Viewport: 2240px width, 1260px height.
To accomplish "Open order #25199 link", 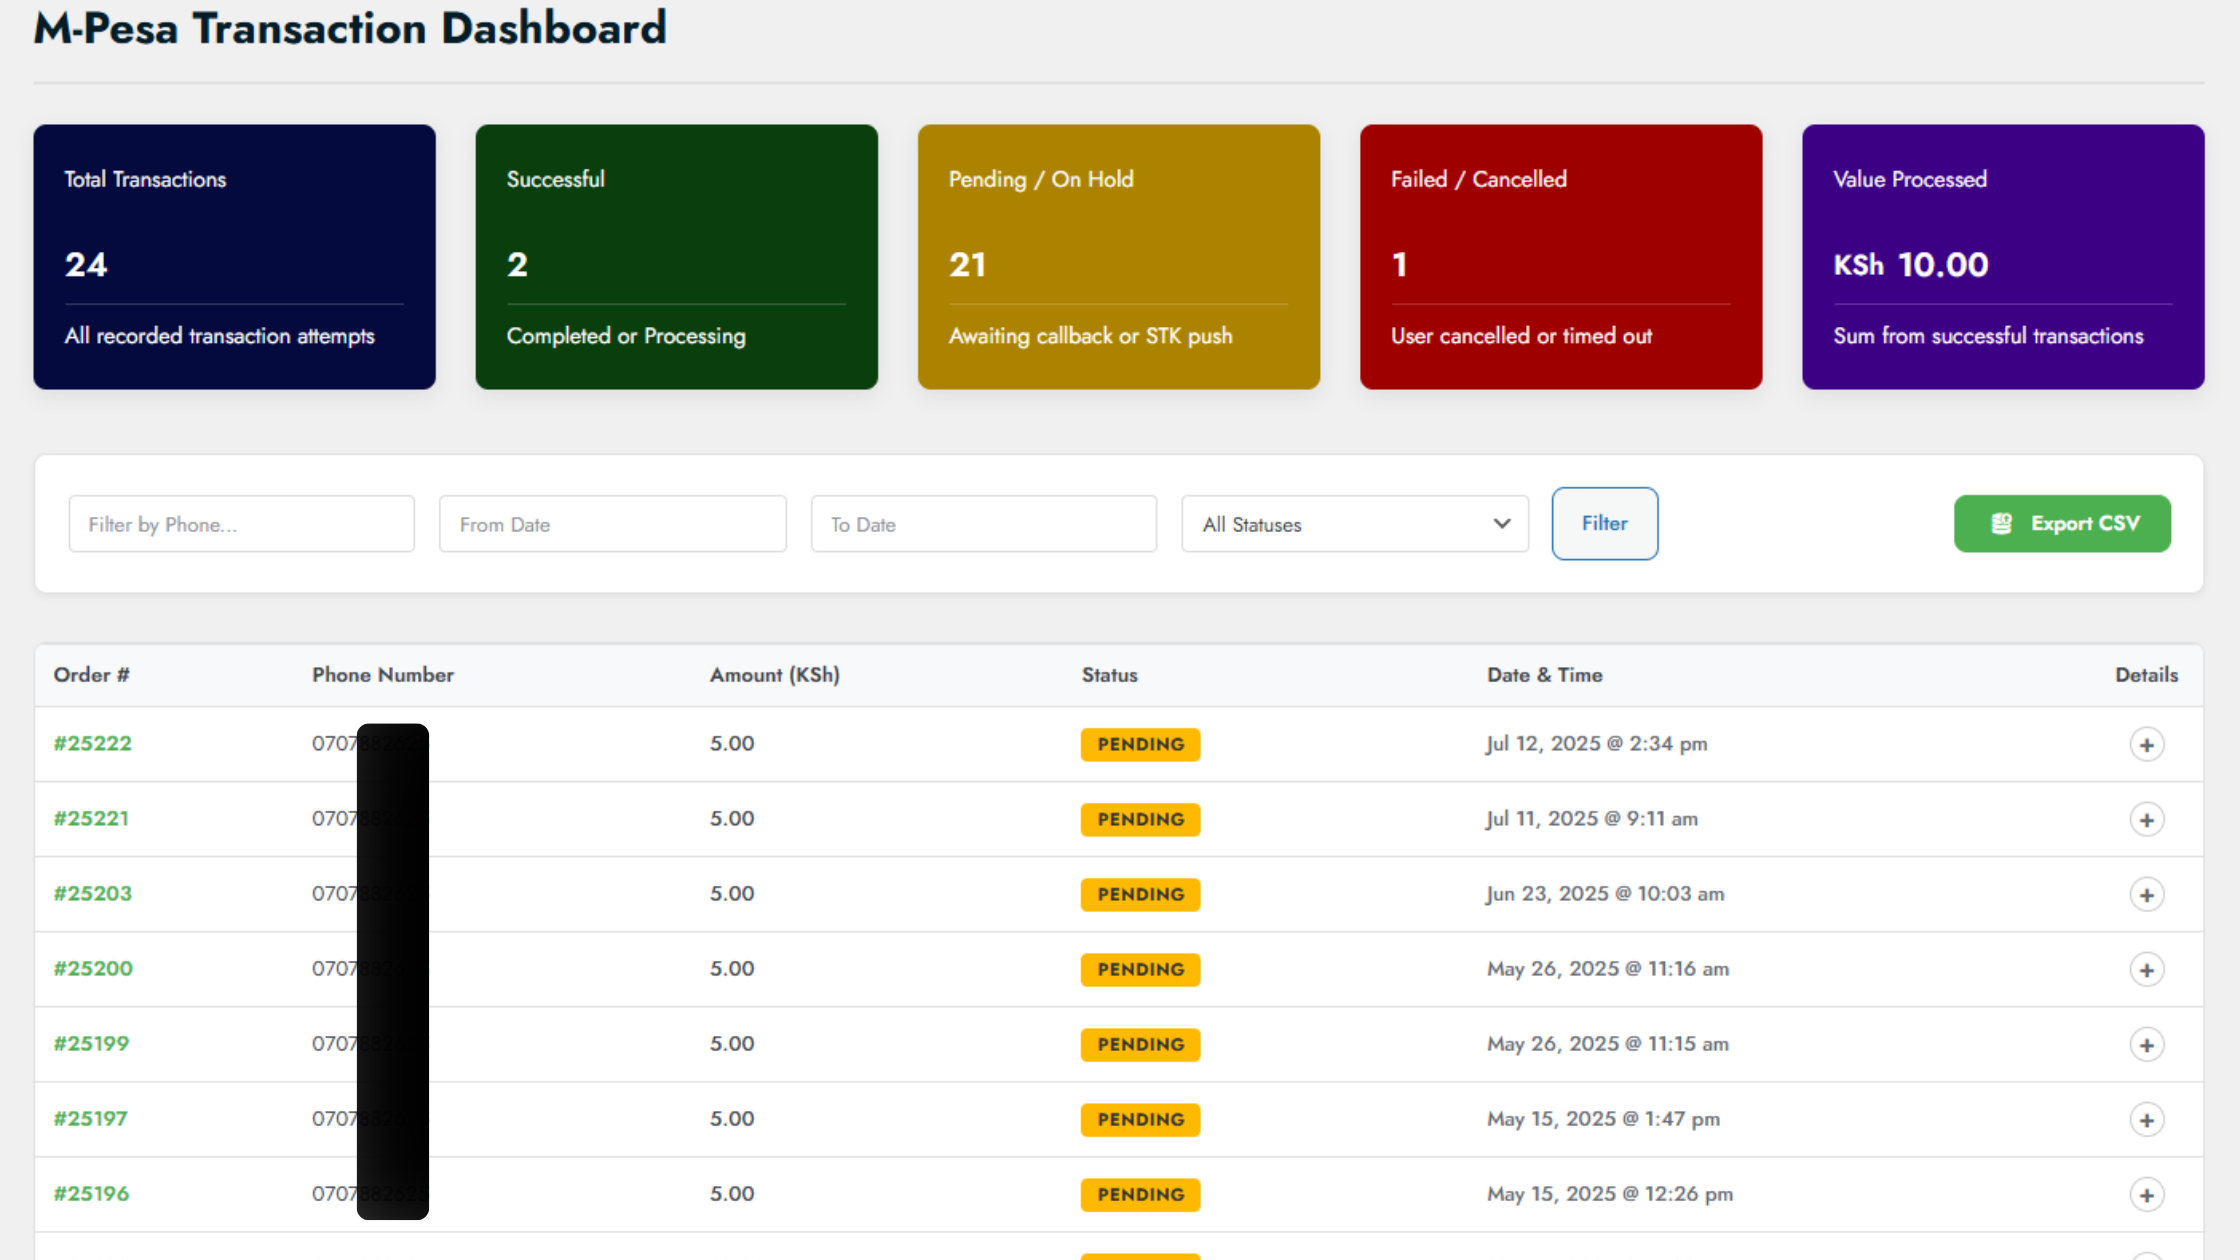I will [91, 1043].
